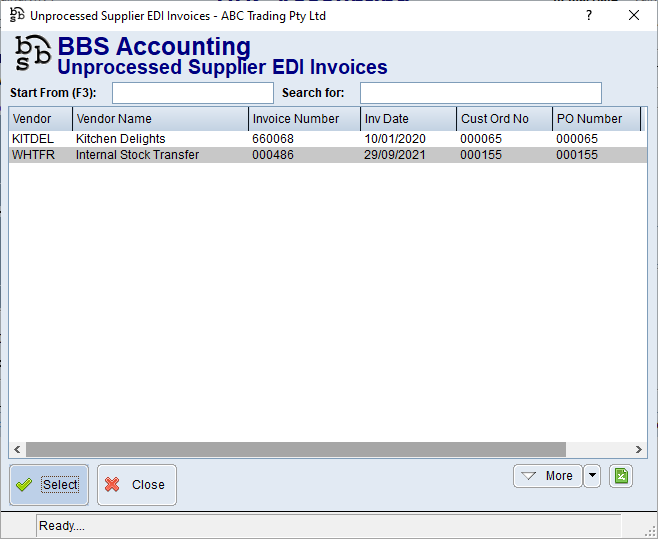Click the PO Number column header
Screen dimensions: 658x539
pyautogui.click(x=596, y=119)
